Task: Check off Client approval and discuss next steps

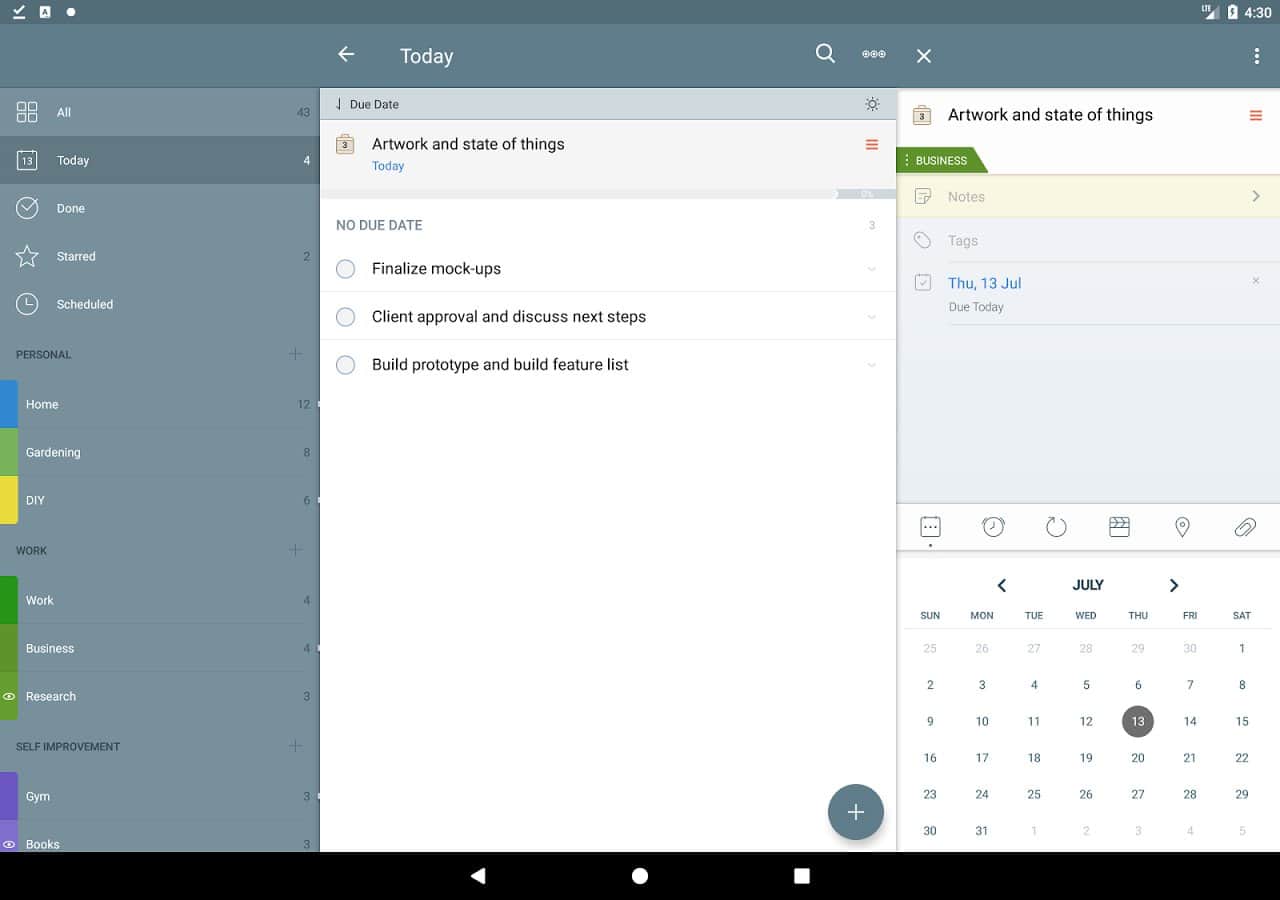Action: pos(346,317)
